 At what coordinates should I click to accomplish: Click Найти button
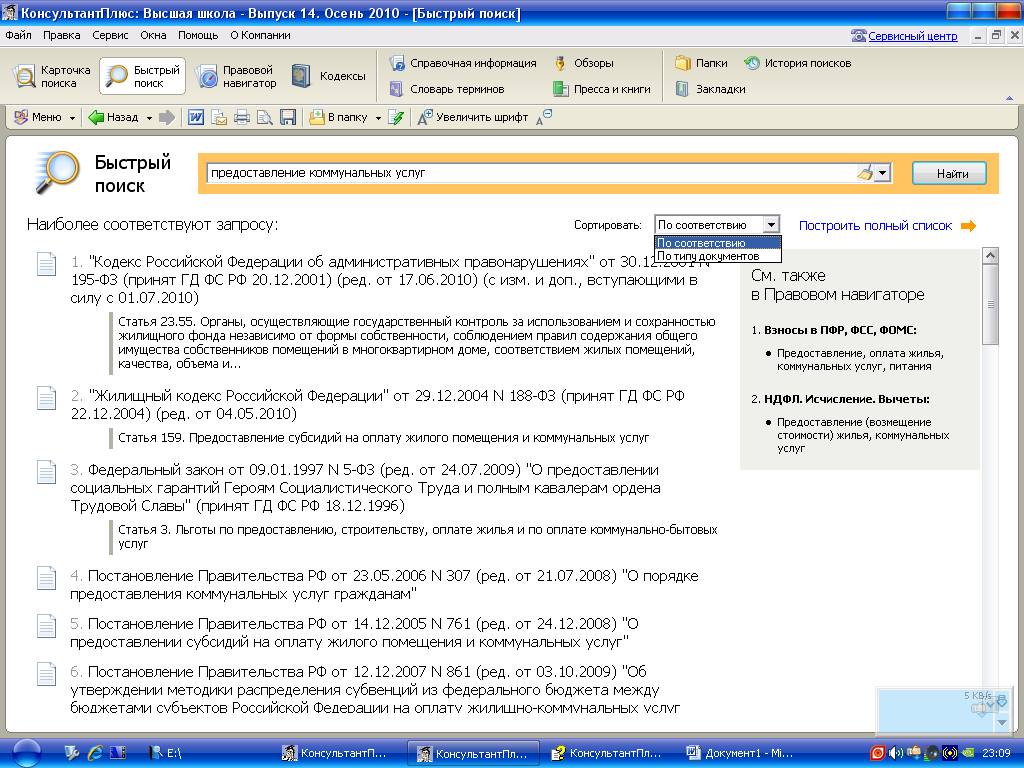tap(950, 174)
